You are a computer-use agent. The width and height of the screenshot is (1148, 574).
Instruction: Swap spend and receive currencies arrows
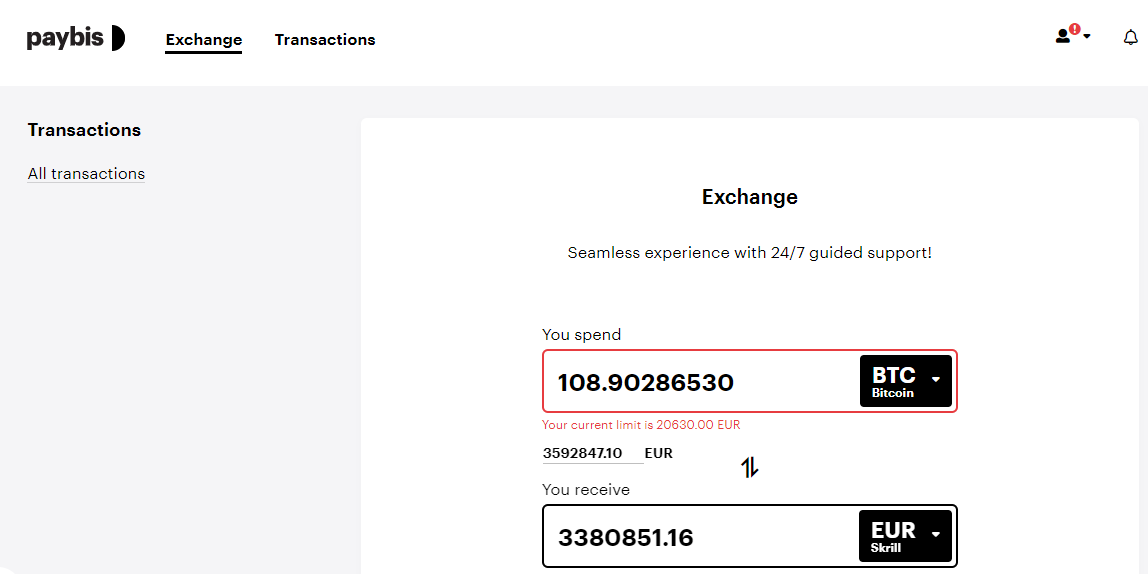coord(749,467)
